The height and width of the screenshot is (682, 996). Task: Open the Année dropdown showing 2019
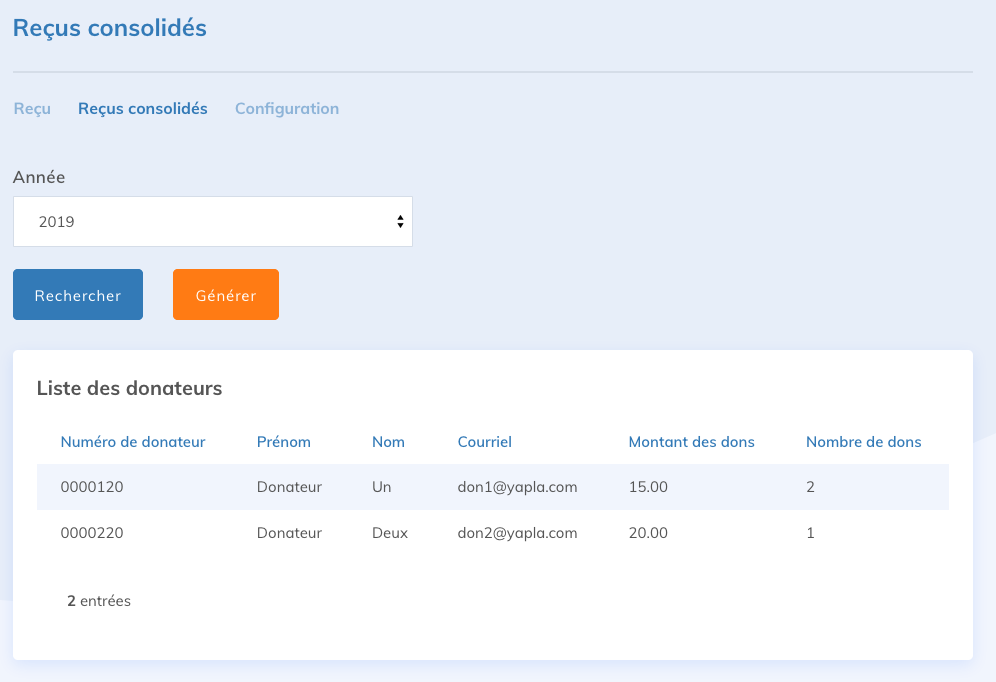coord(212,222)
